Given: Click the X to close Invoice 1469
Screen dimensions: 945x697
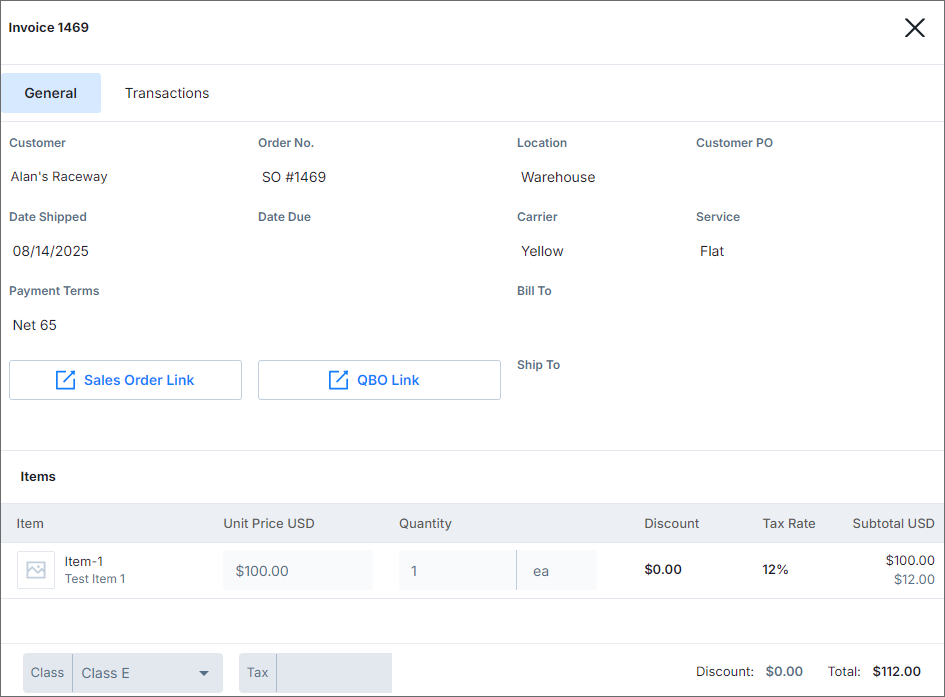Looking at the screenshot, I should pyautogui.click(x=915, y=28).
